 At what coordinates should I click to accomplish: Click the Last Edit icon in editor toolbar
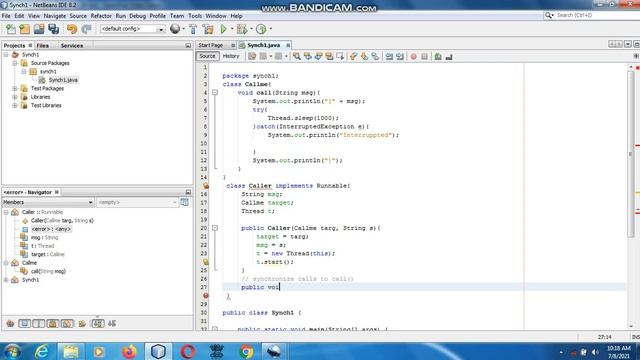click(x=252, y=56)
